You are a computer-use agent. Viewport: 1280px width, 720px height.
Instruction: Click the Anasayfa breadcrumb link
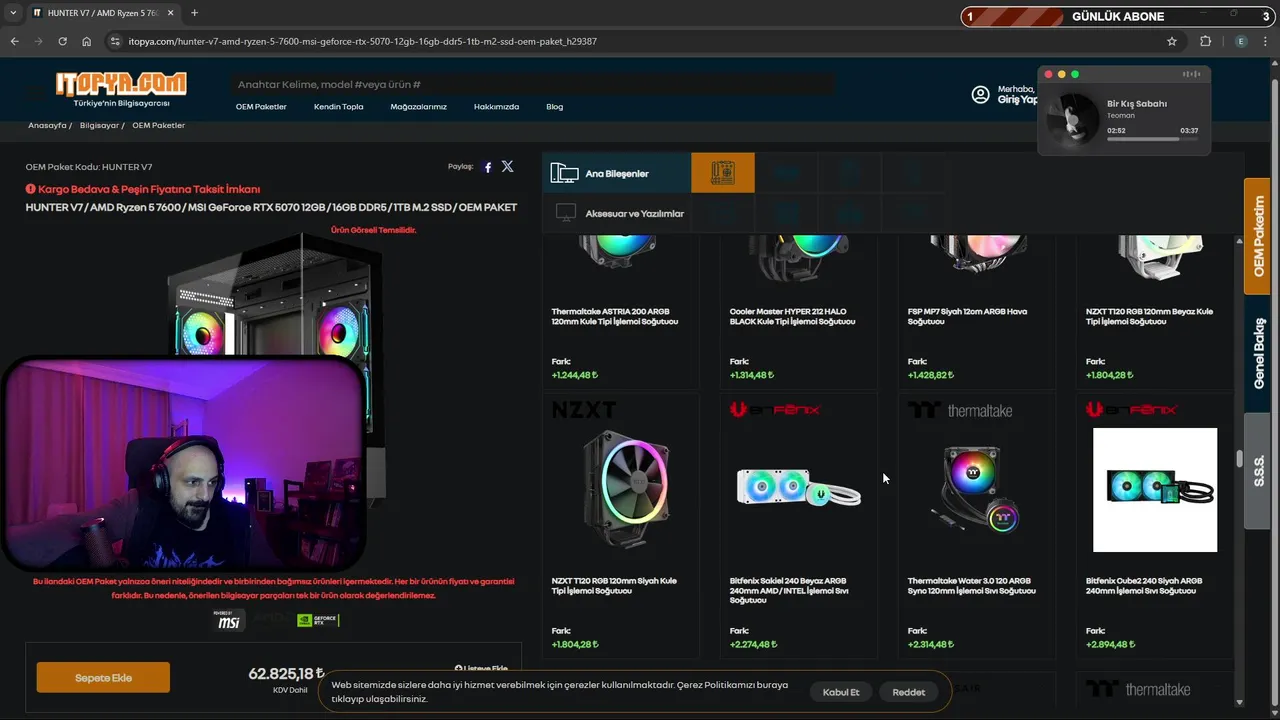click(x=47, y=125)
